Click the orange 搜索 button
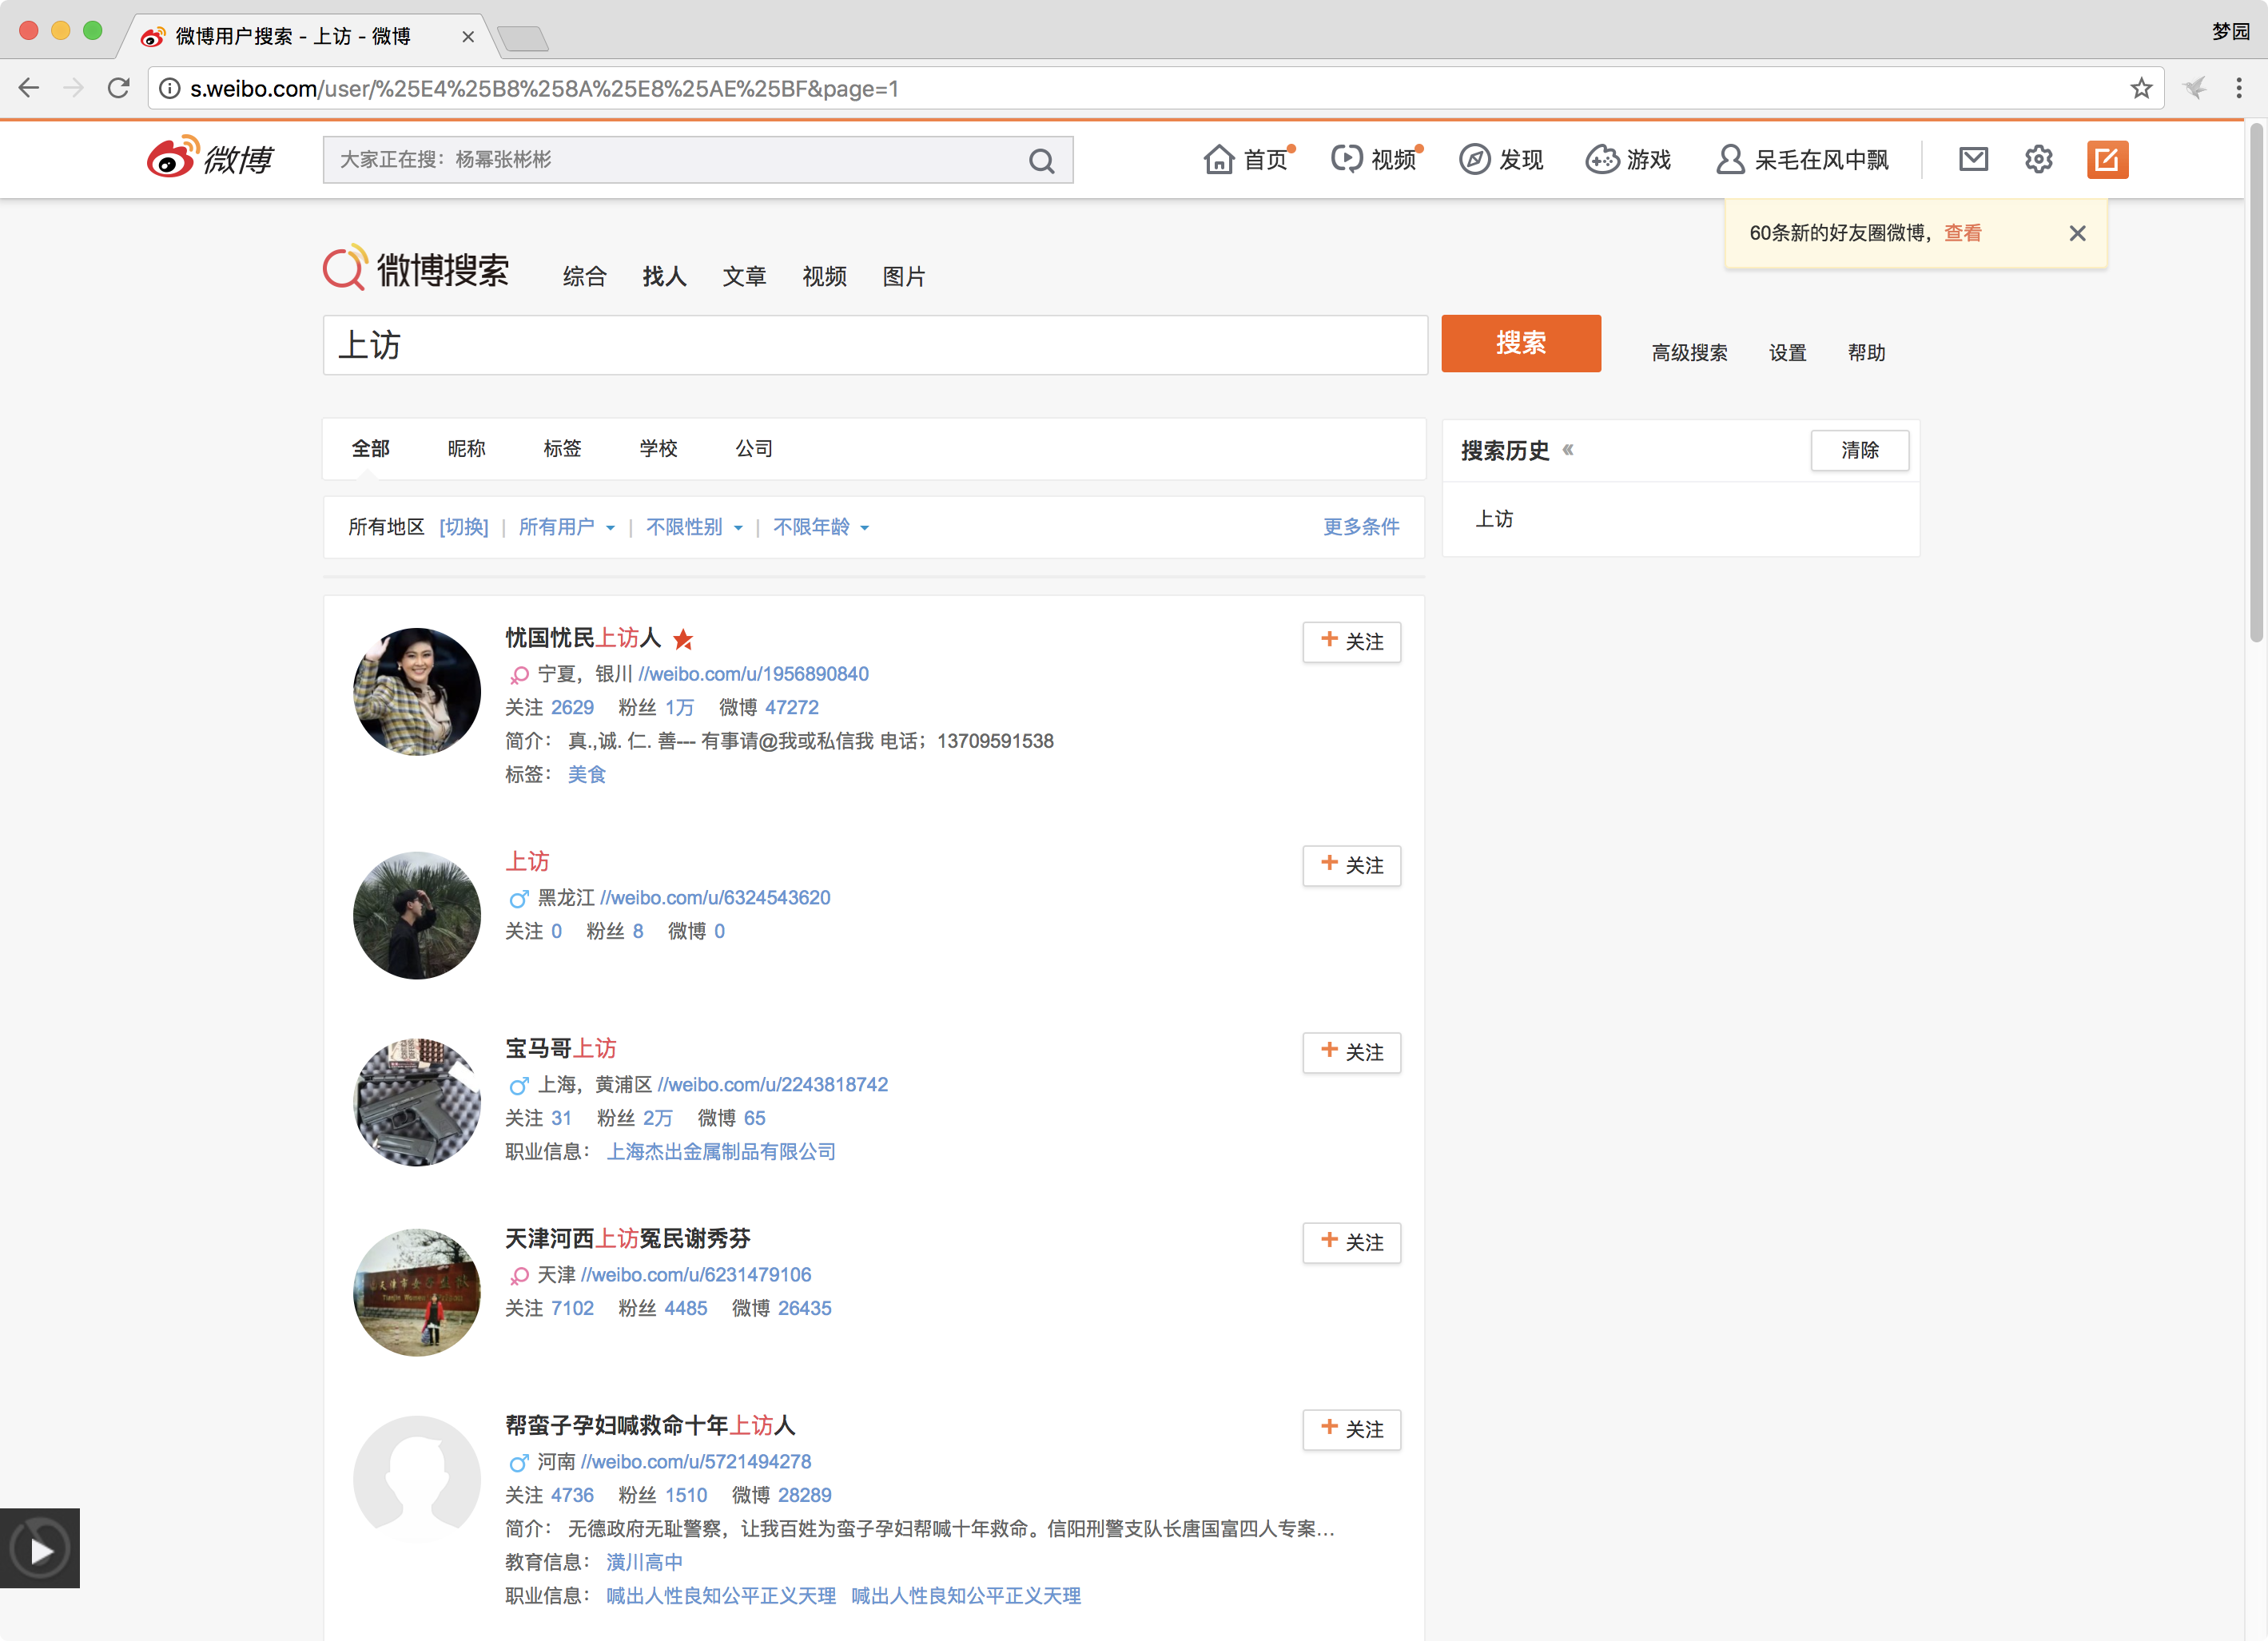 pyautogui.click(x=1520, y=344)
